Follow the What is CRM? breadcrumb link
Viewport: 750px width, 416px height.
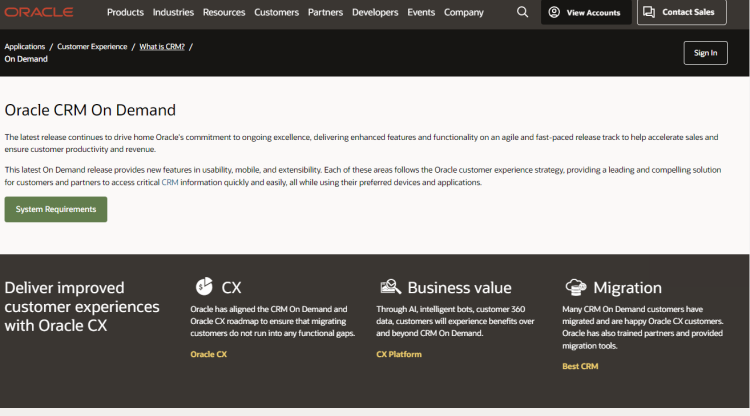(162, 46)
